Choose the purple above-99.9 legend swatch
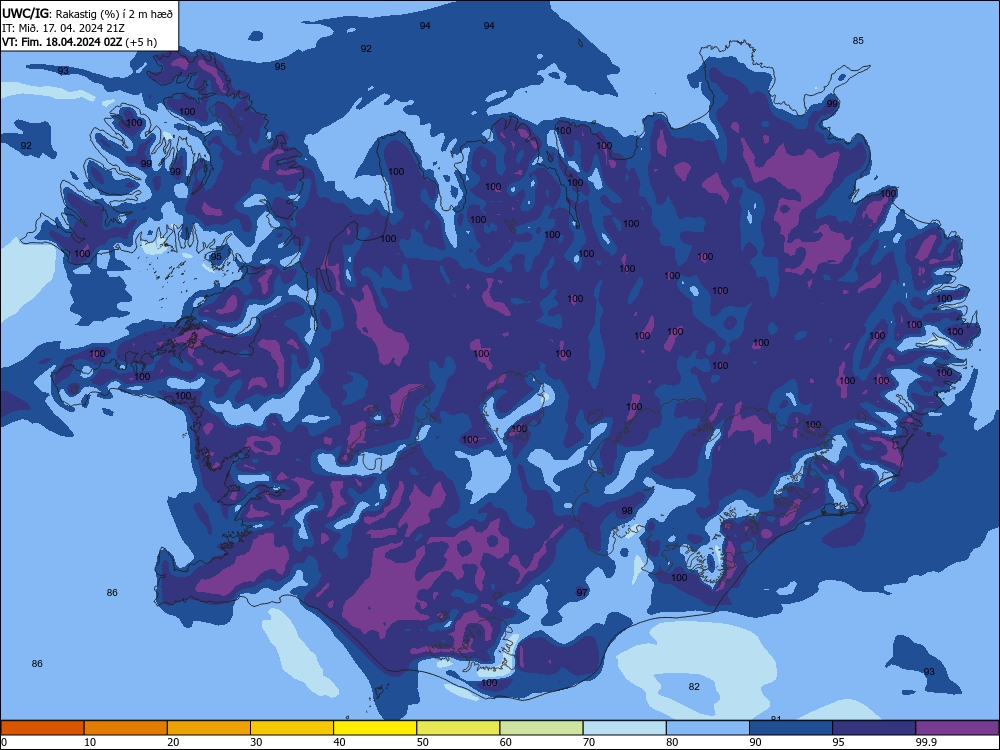1000x750 pixels. click(x=957, y=728)
